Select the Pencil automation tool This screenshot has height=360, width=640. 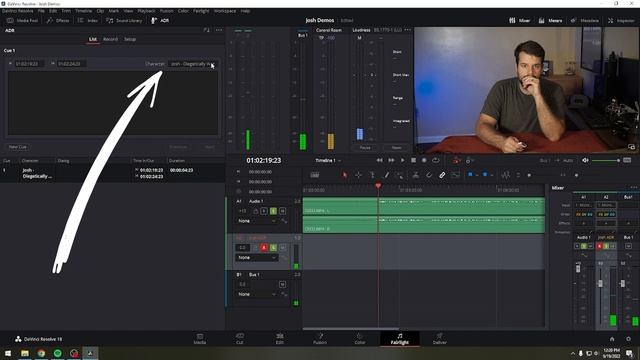[x=386, y=175]
